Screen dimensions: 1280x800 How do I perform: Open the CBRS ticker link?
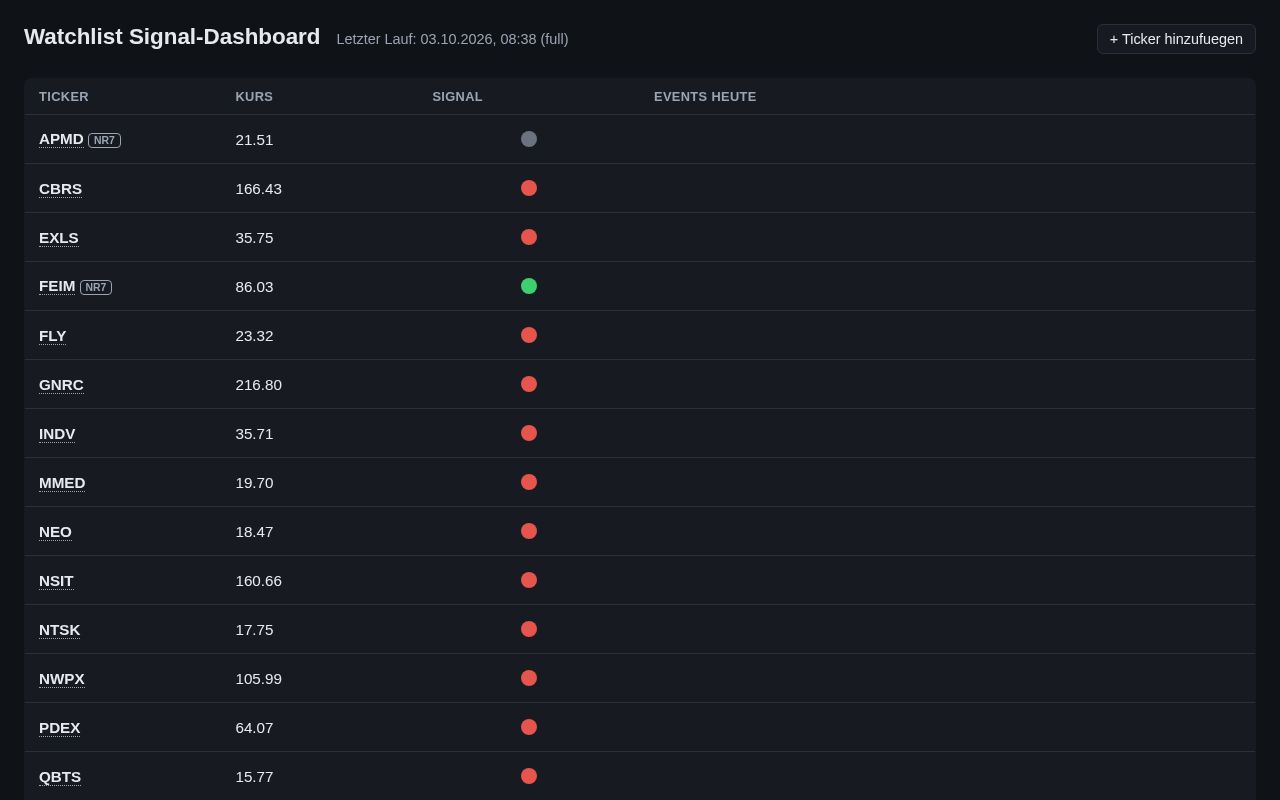60,188
